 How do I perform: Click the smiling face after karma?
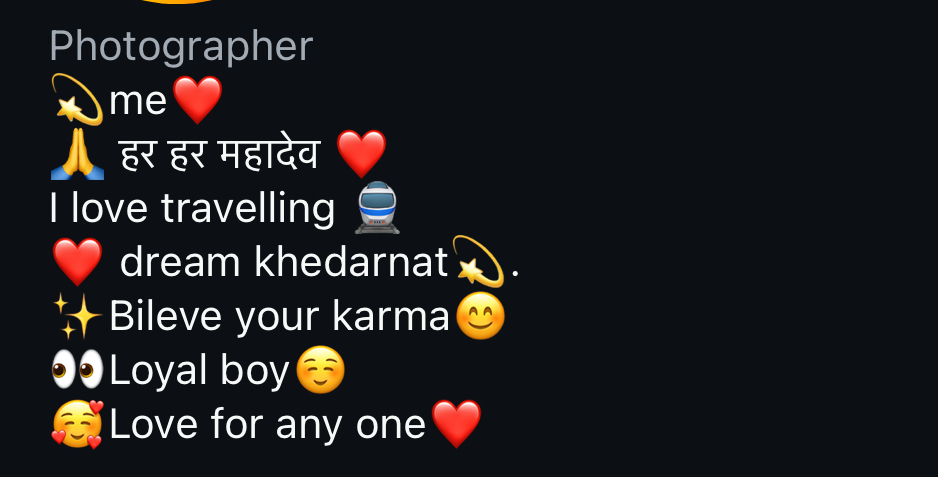(x=480, y=316)
